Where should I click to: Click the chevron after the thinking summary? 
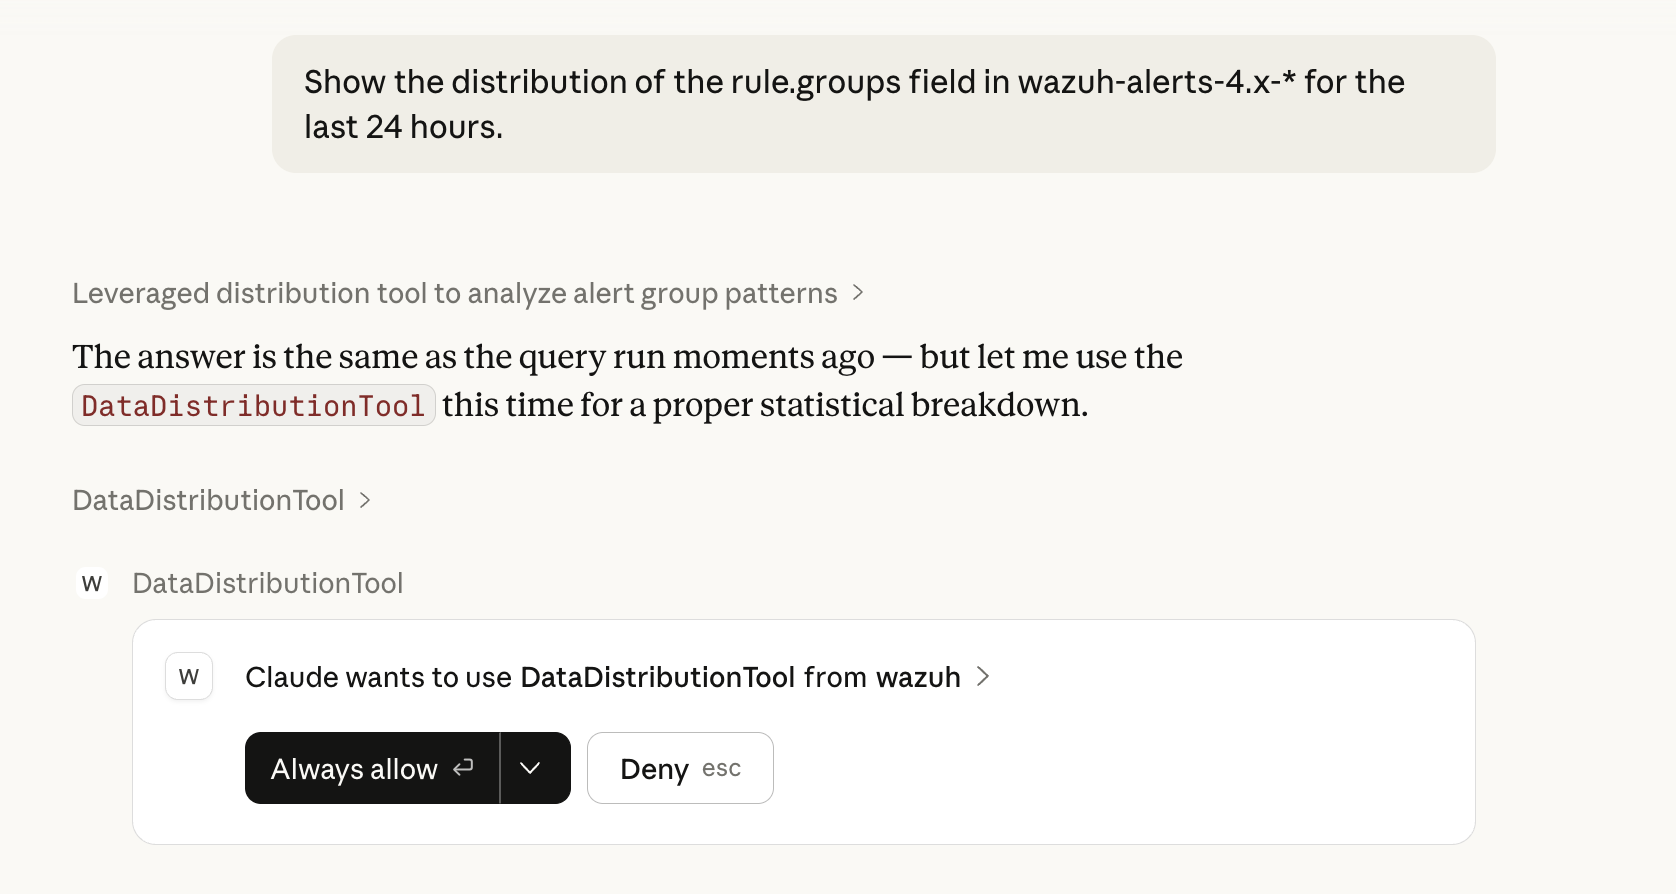click(x=858, y=293)
